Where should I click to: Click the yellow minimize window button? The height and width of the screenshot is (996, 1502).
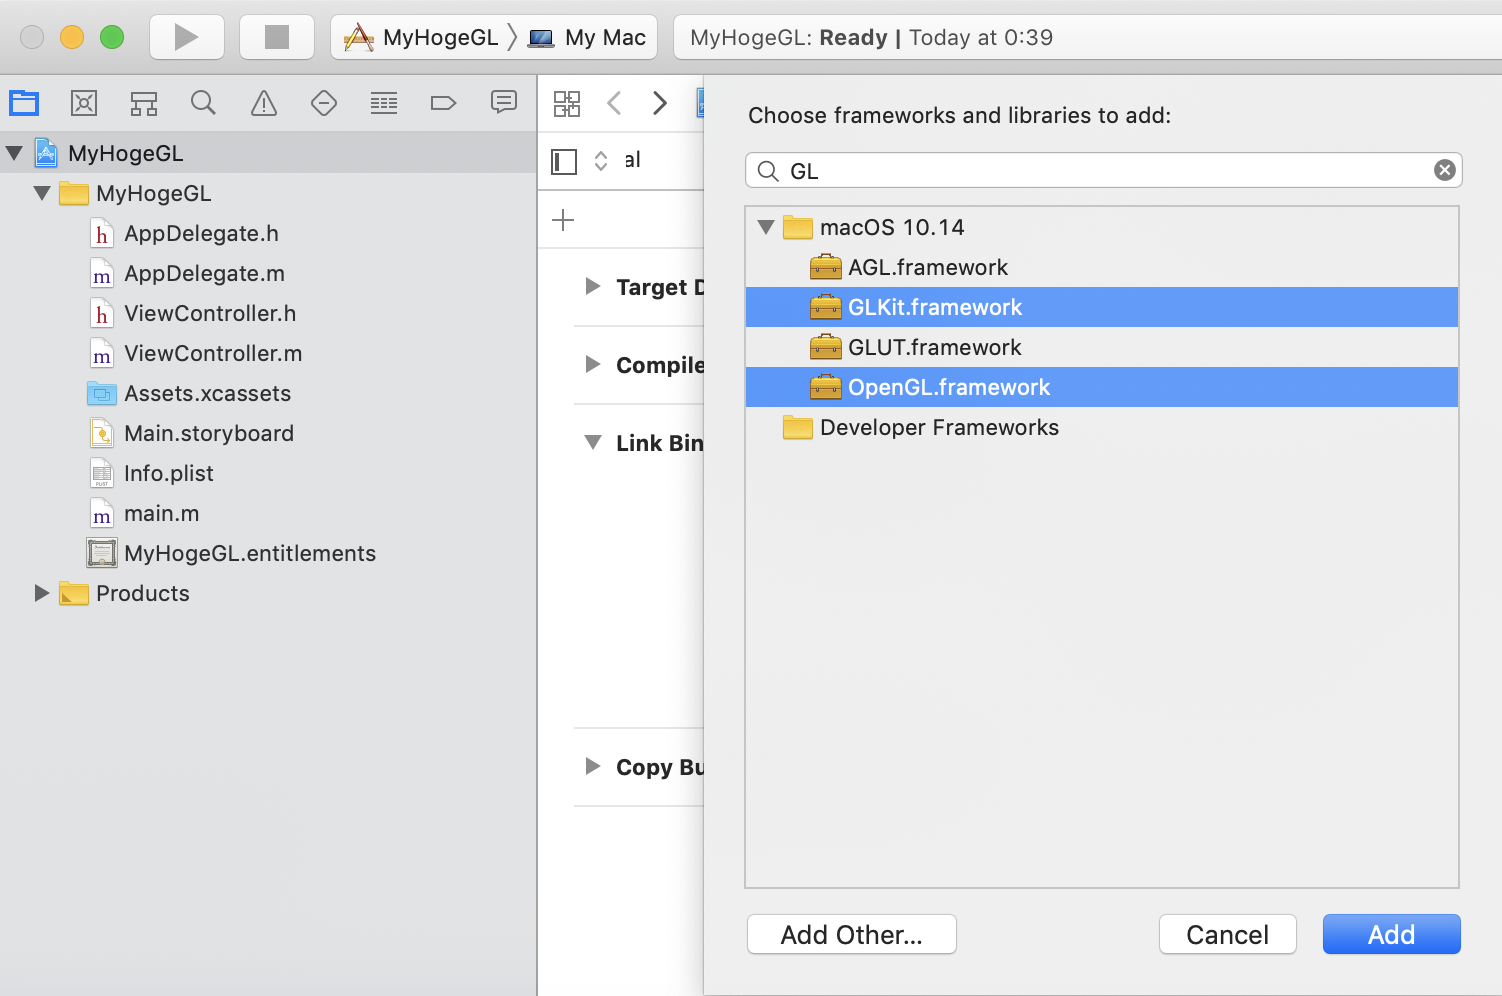click(x=72, y=37)
